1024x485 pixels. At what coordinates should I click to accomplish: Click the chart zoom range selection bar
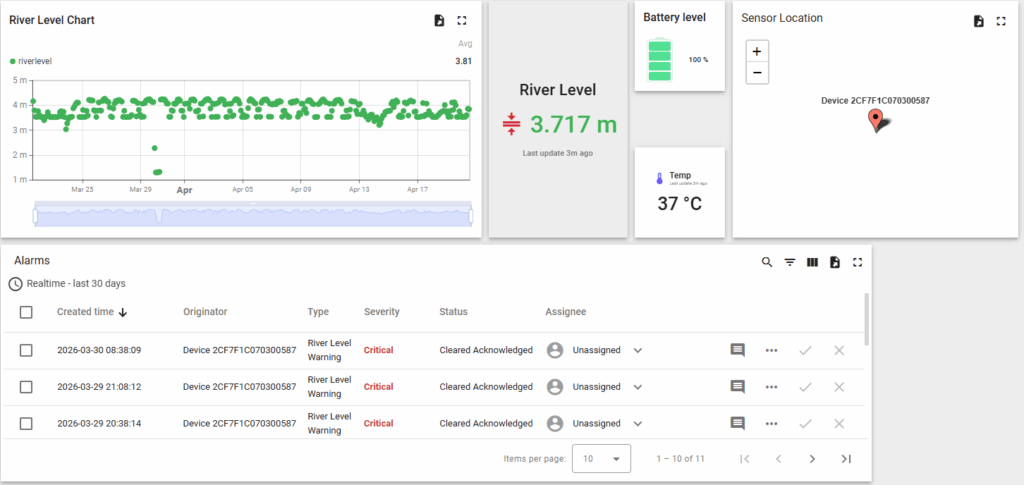tap(253, 214)
